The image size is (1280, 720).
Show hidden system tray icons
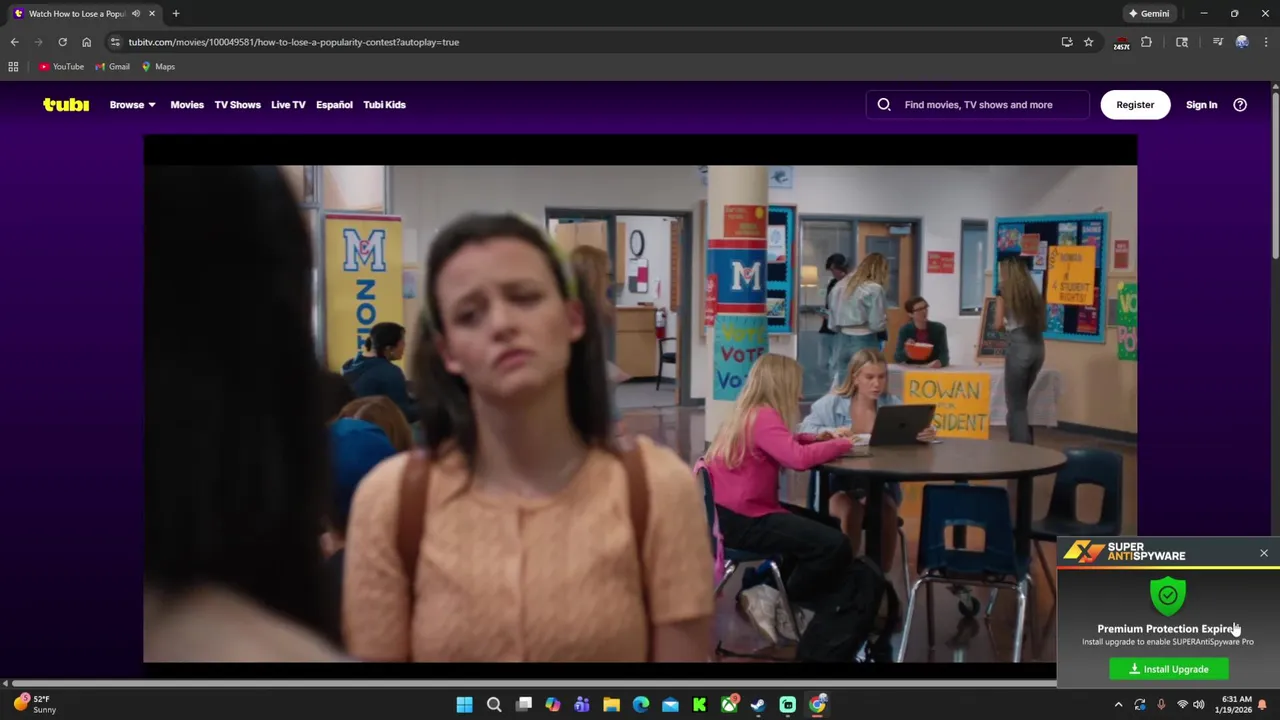tap(1118, 705)
